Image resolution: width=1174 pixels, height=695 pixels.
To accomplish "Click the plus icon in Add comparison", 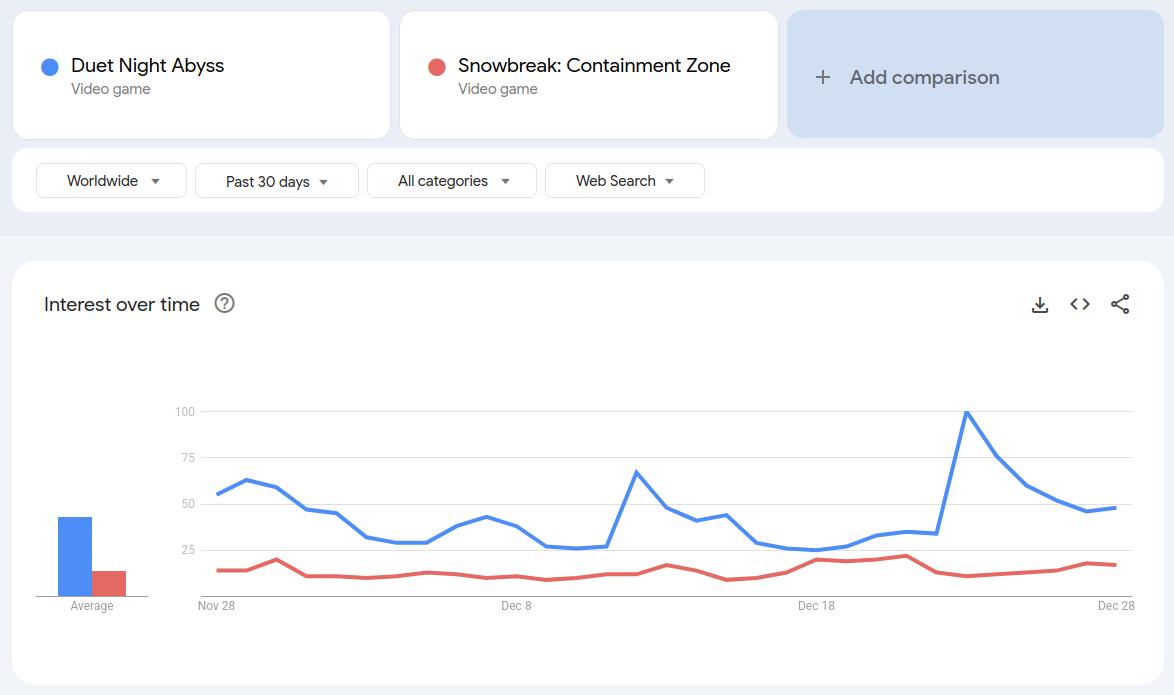I will pos(823,77).
